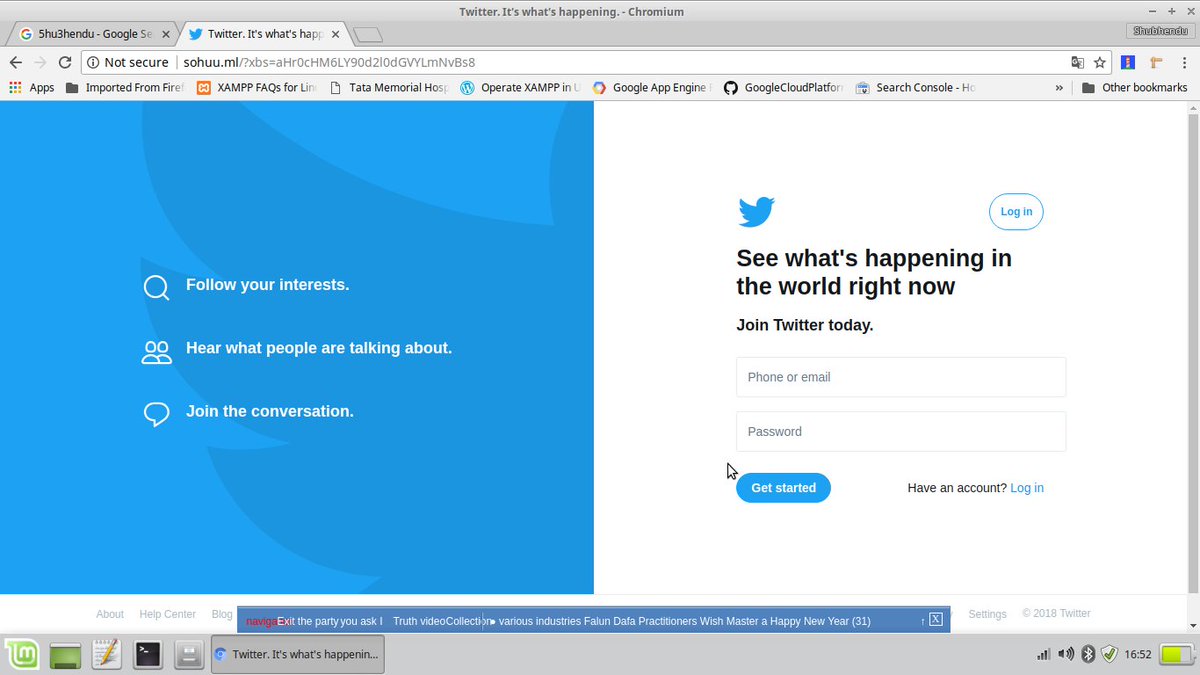The height and width of the screenshot is (675, 1200).
Task: Open the Operate XAMPP in Ubuntu bookmark
Action: coord(520,88)
